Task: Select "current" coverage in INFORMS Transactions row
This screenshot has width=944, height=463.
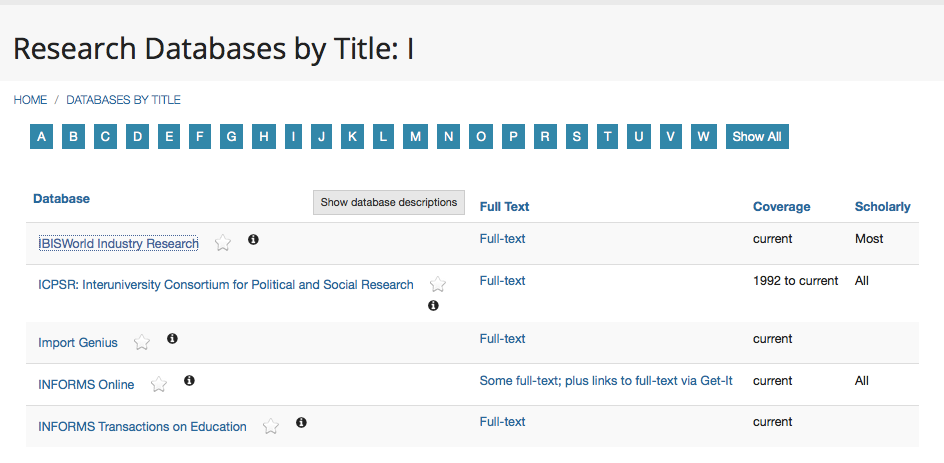Action: [x=772, y=421]
